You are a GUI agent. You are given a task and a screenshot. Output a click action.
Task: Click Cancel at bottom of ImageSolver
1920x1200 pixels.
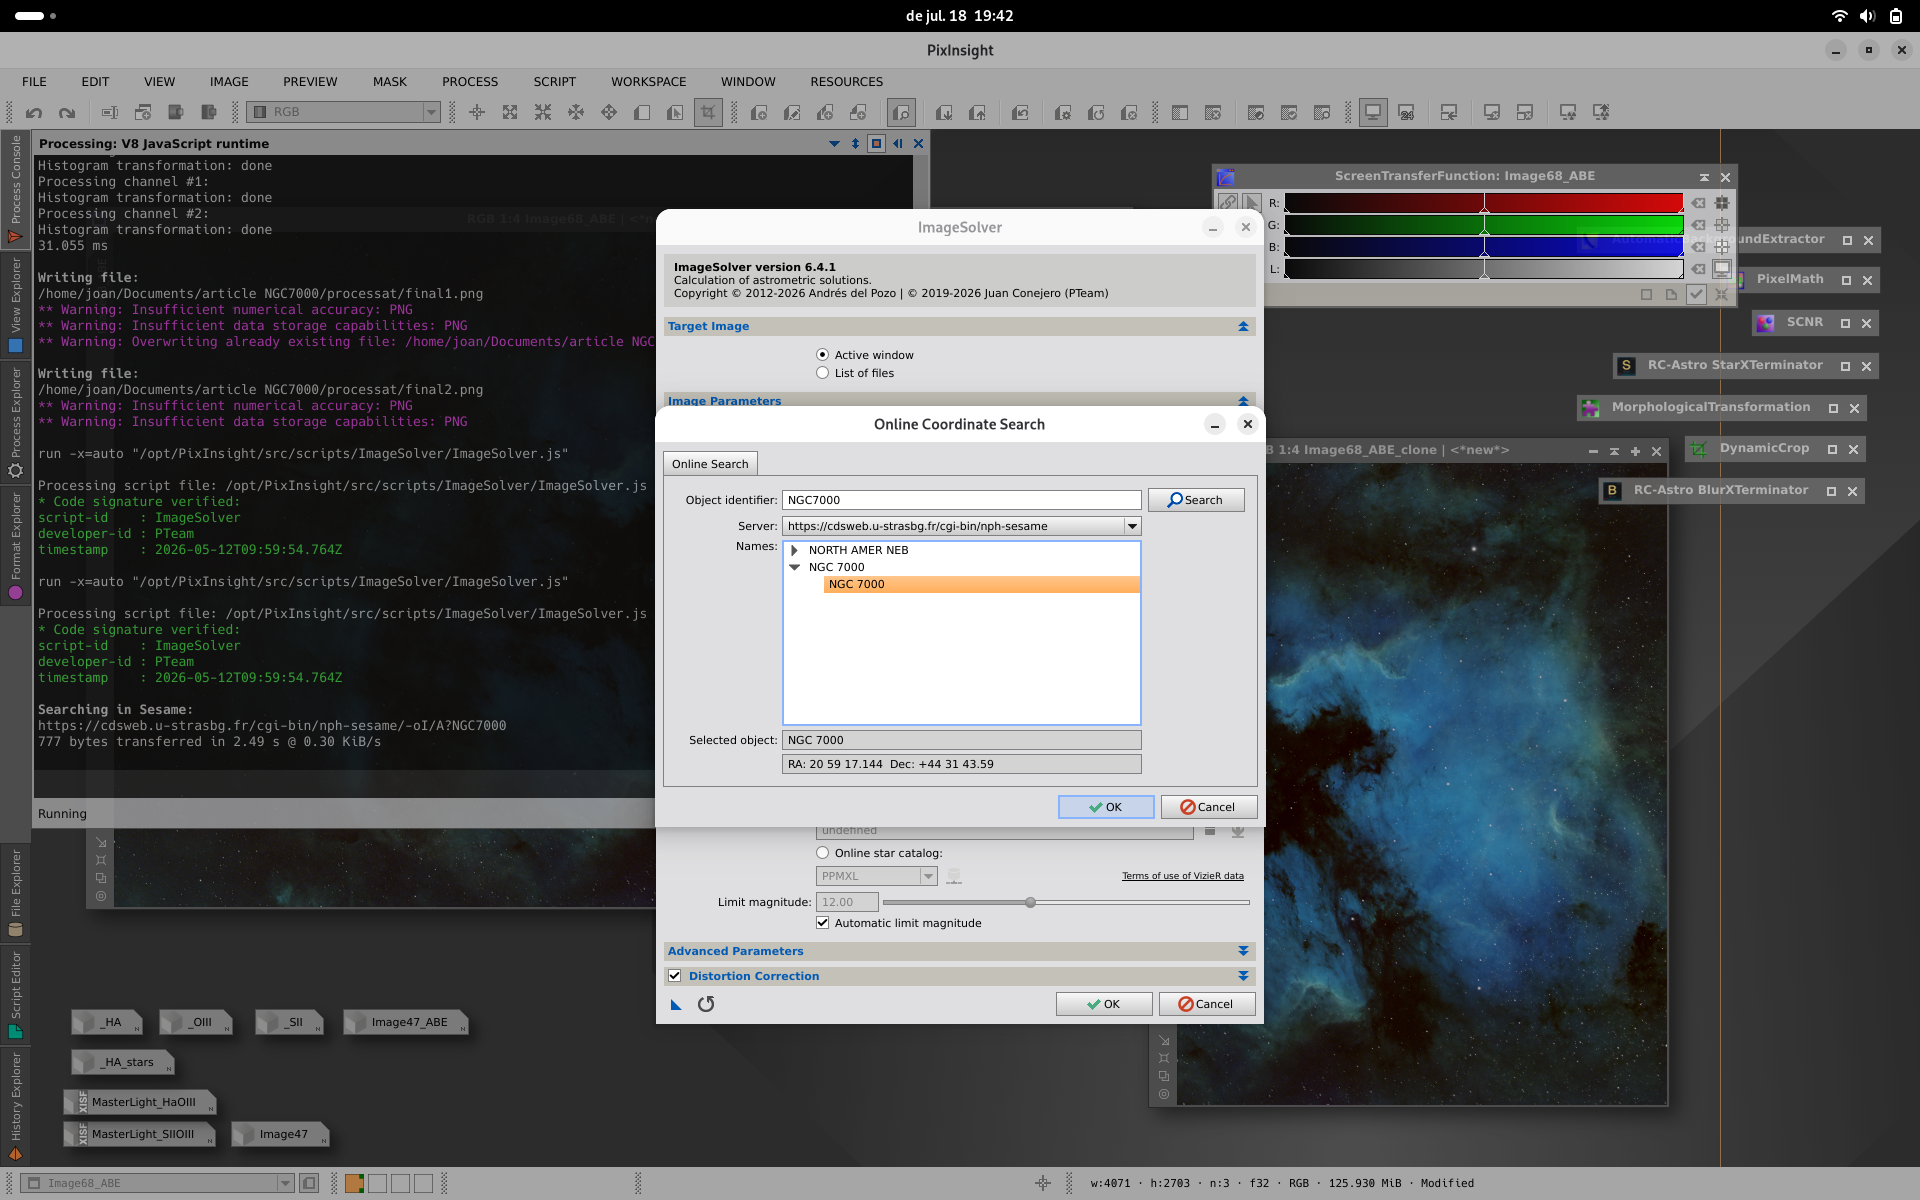pyautogui.click(x=1207, y=1004)
